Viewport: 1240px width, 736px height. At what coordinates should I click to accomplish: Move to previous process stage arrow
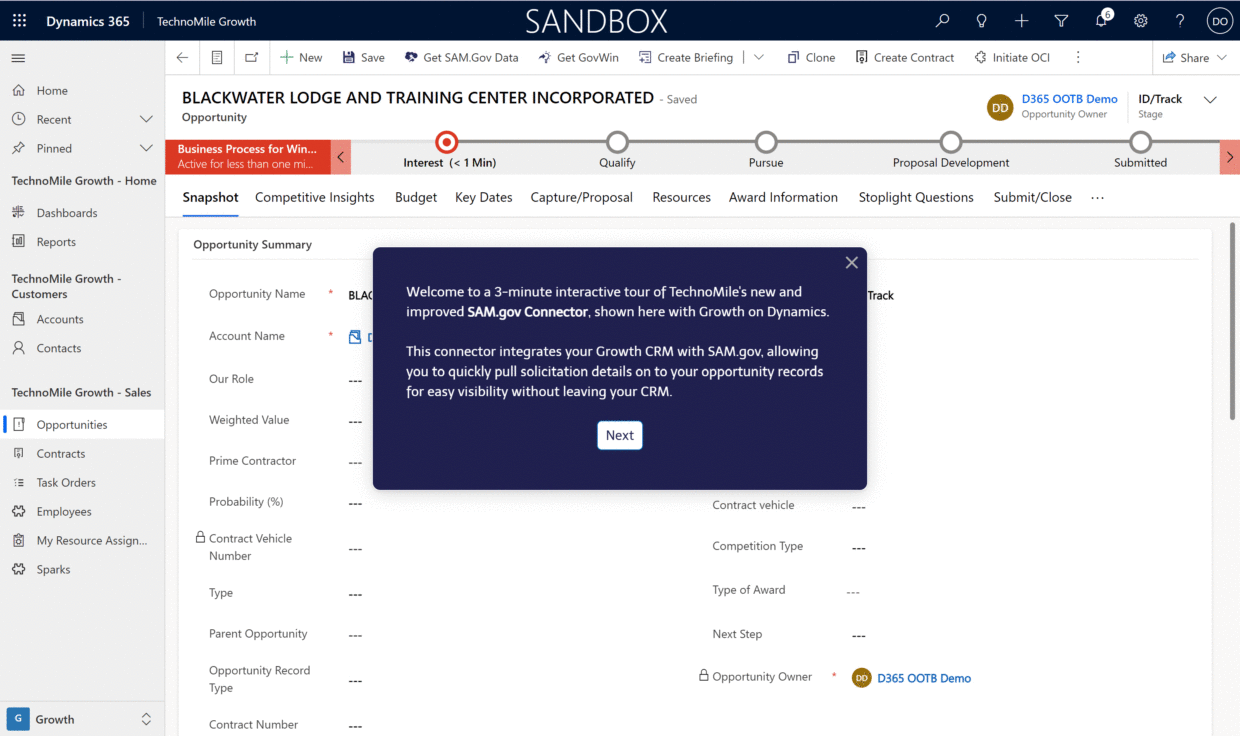(342, 157)
